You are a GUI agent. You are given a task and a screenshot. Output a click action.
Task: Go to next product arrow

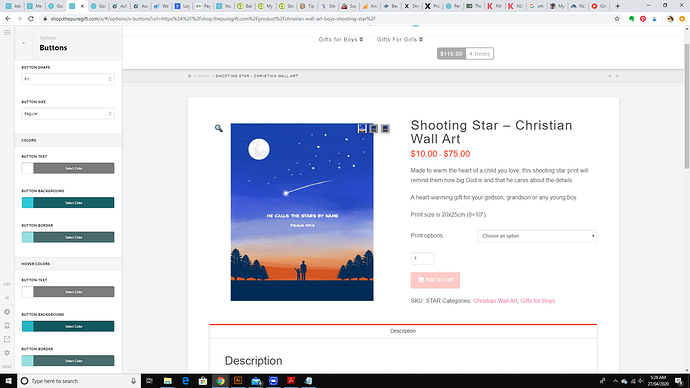click(617, 76)
